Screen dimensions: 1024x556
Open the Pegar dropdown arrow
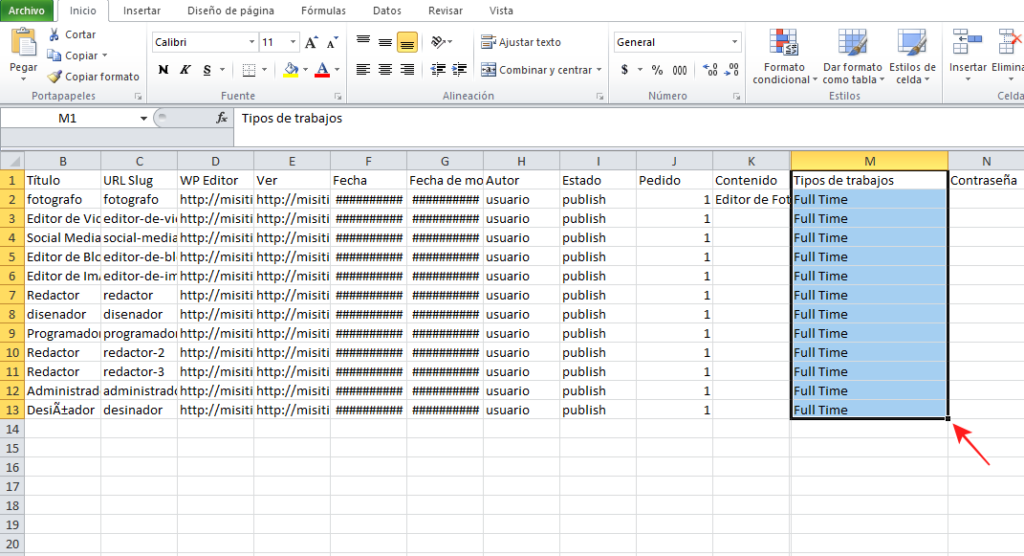pyautogui.click(x=24, y=79)
